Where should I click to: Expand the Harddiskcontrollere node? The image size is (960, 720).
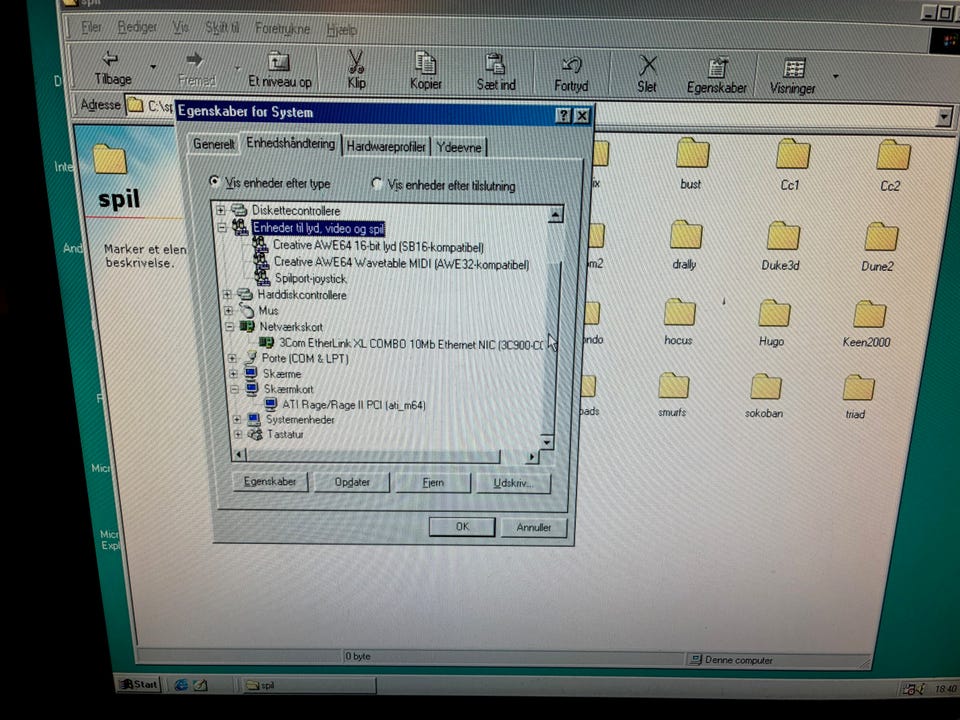click(x=227, y=294)
